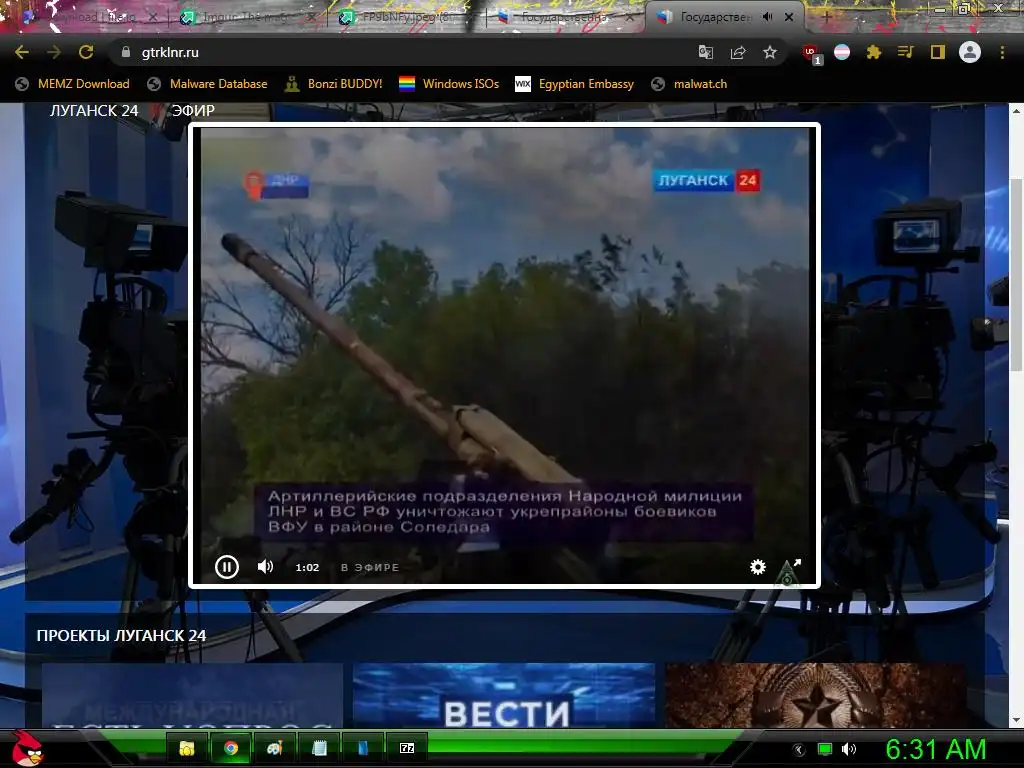Click the network tray icon
1024x768 pixels.
825,750
